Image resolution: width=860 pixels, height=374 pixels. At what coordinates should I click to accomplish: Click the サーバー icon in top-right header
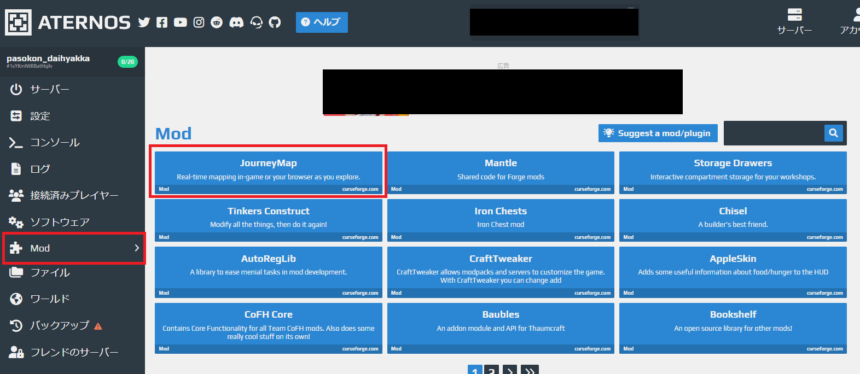coord(794,14)
